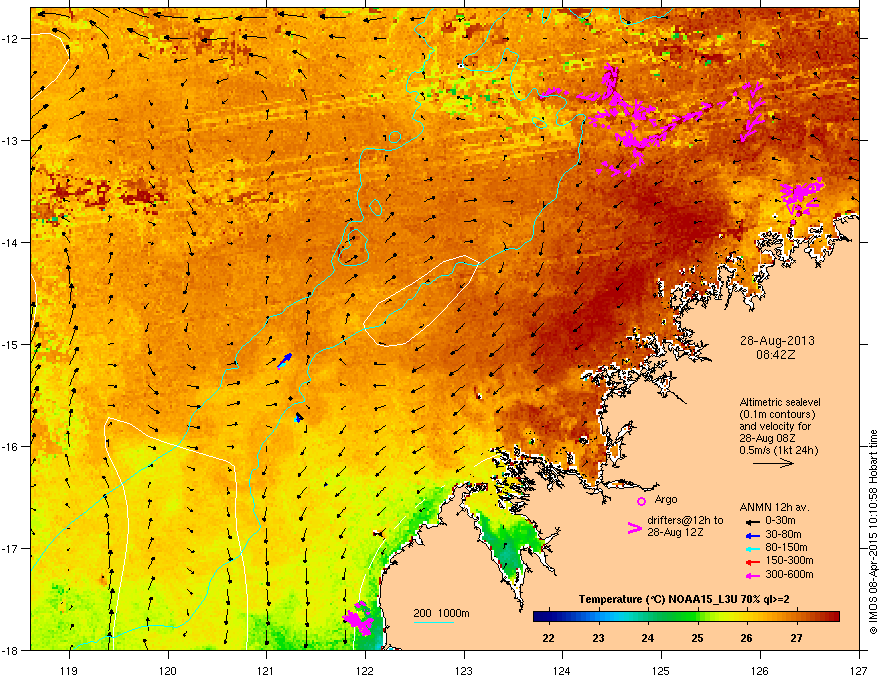Click the magenta drifters arrowhead legend symbol
880x680 pixels.
coord(634,528)
